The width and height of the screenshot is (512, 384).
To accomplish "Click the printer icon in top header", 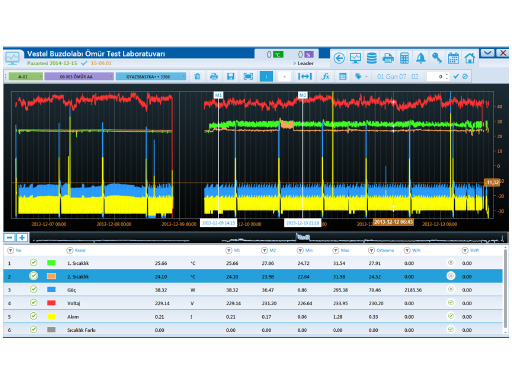I will click(388, 58).
